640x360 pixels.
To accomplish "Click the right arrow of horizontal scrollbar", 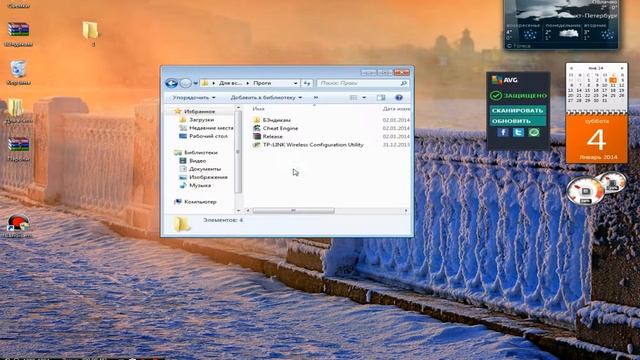I will click(x=406, y=211).
